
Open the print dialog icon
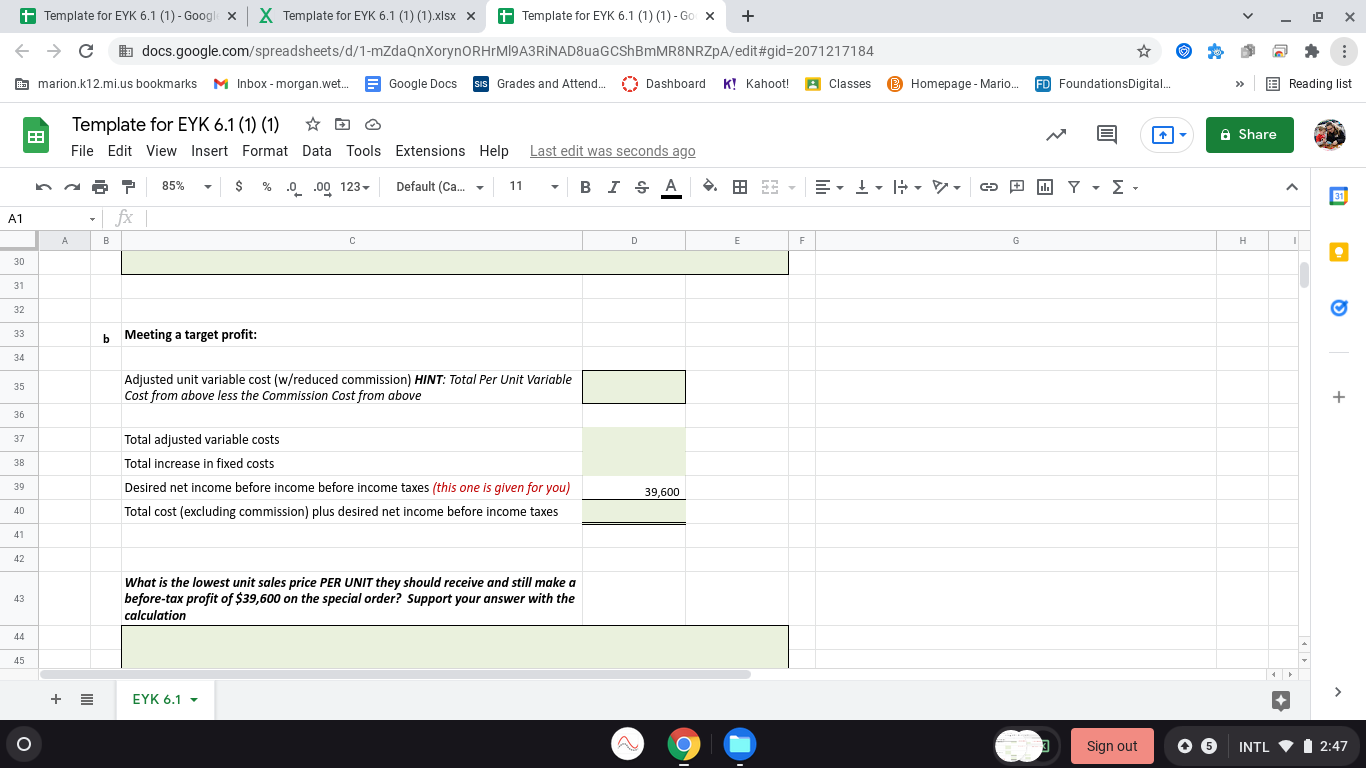coord(99,187)
